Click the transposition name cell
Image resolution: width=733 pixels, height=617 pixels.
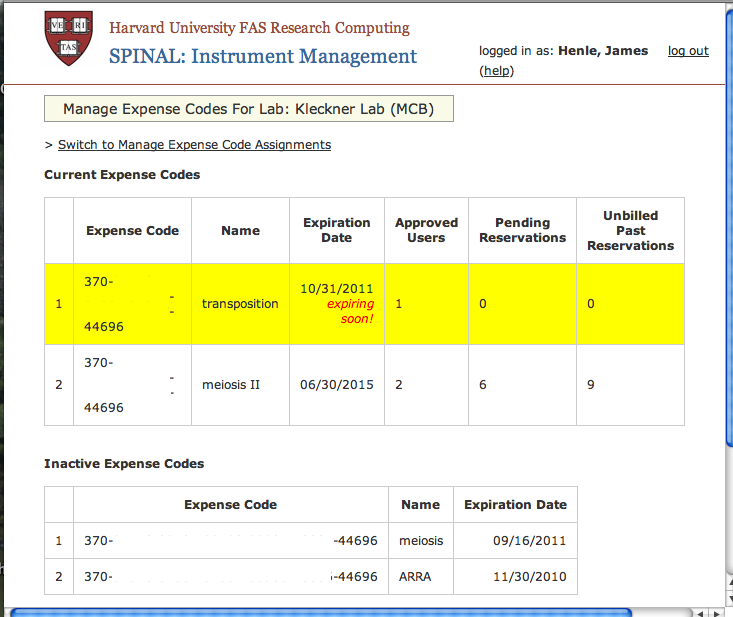[x=240, y=304]
